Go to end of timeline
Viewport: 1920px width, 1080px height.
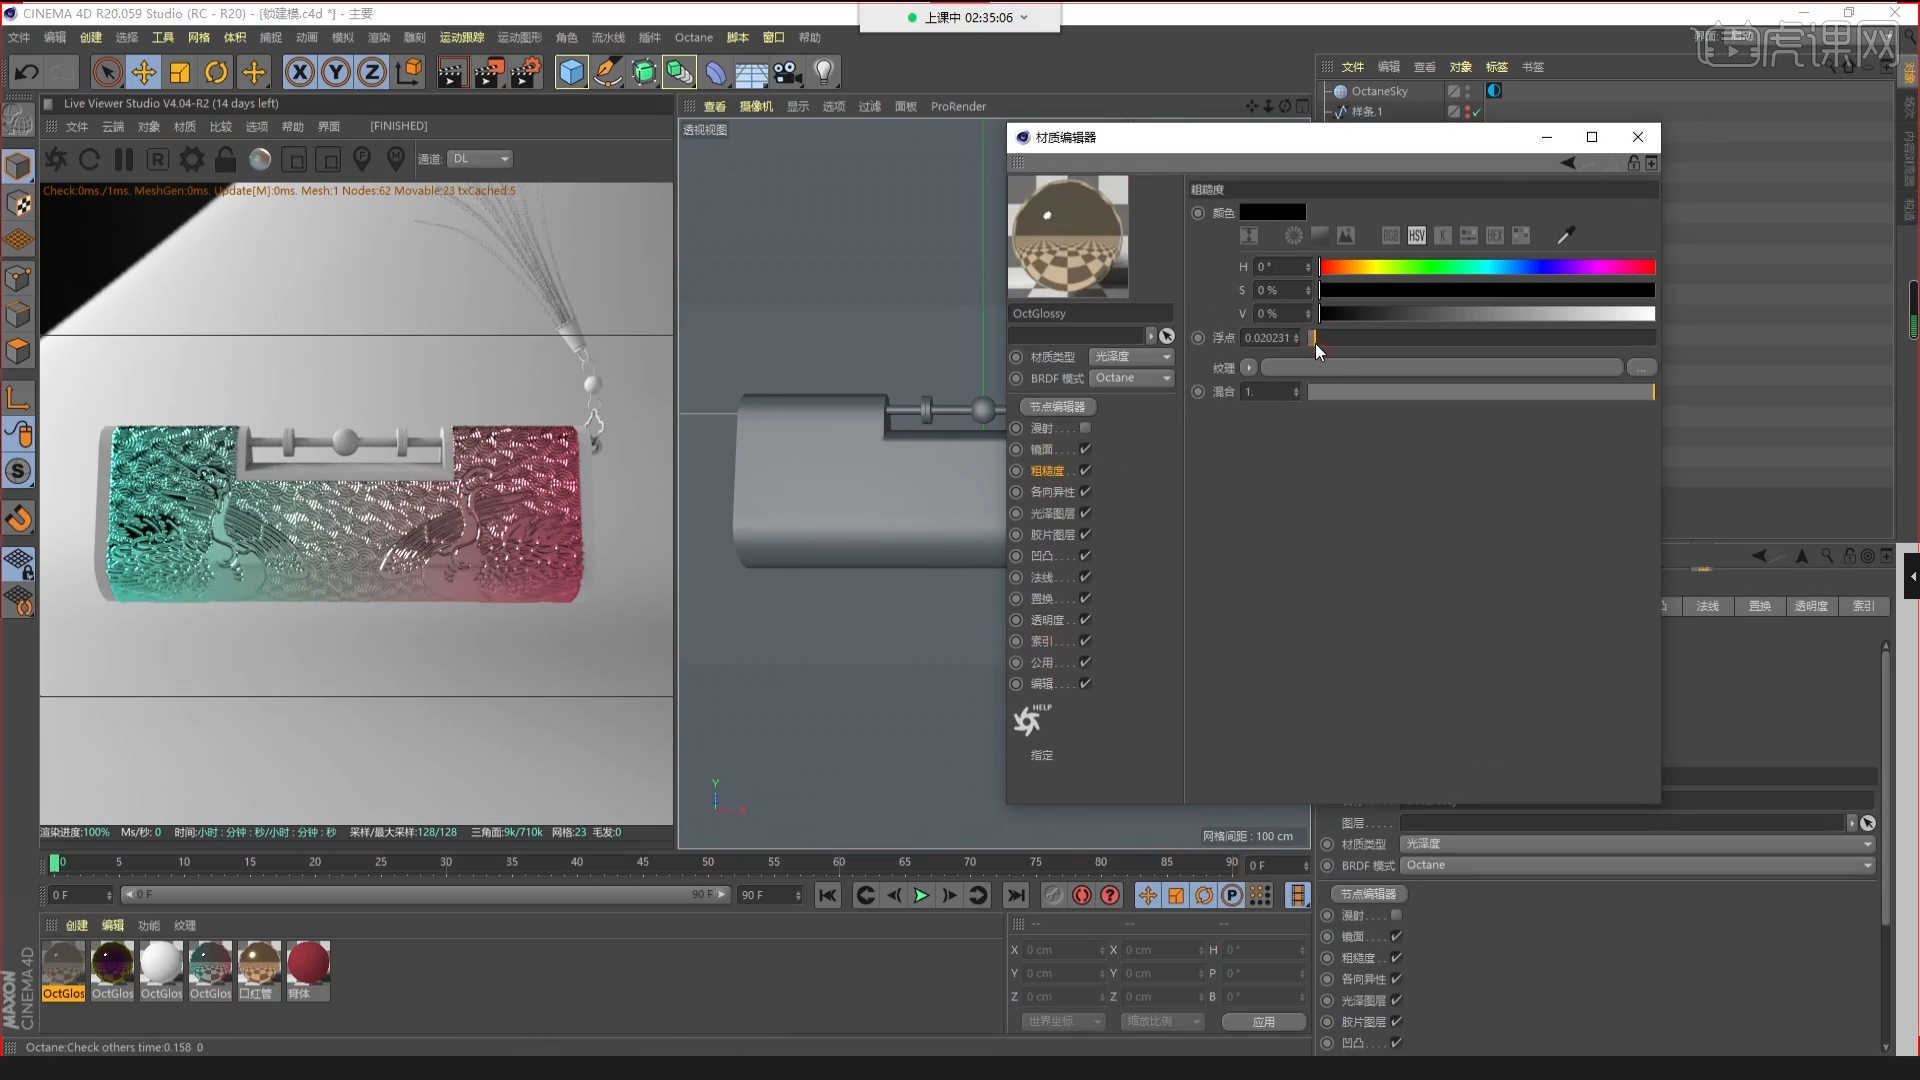pyautogui.click(x=1016, y=895)
